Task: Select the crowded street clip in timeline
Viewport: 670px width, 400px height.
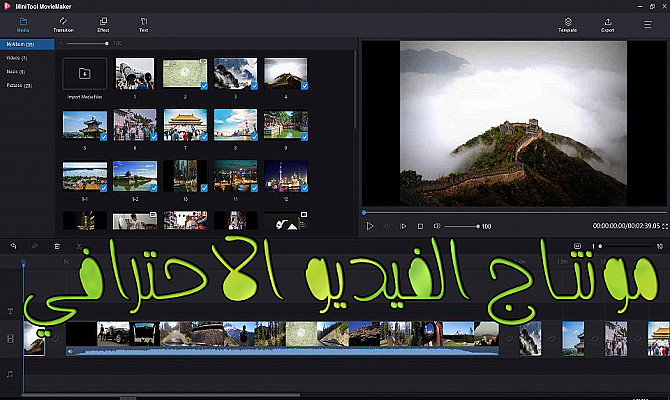Action: click(616, 339)
